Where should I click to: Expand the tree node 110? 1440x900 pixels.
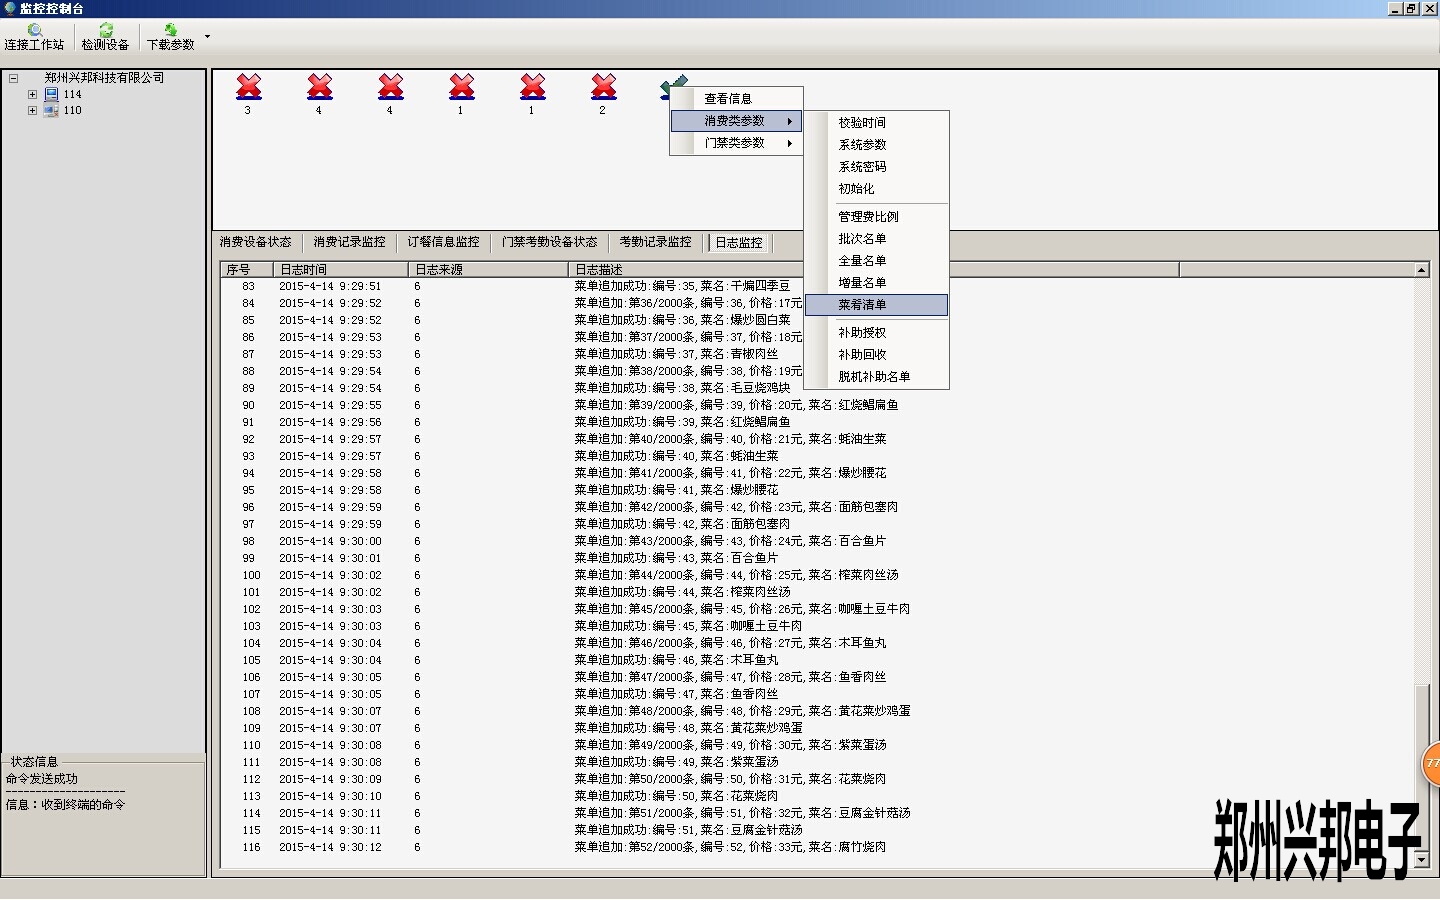pos(32,111)
